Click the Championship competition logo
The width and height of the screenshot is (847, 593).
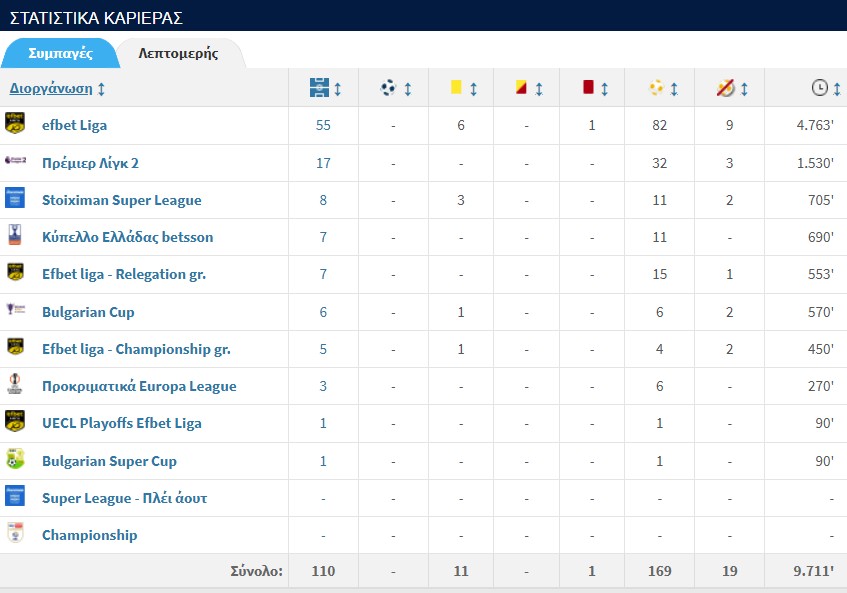[15, 535]
